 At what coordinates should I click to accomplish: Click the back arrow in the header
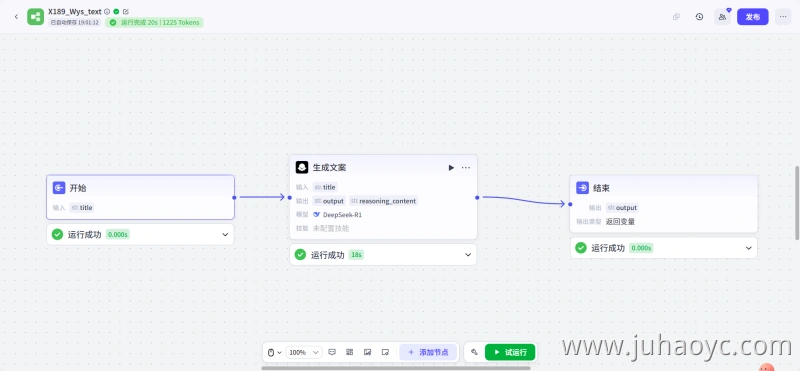16,17
